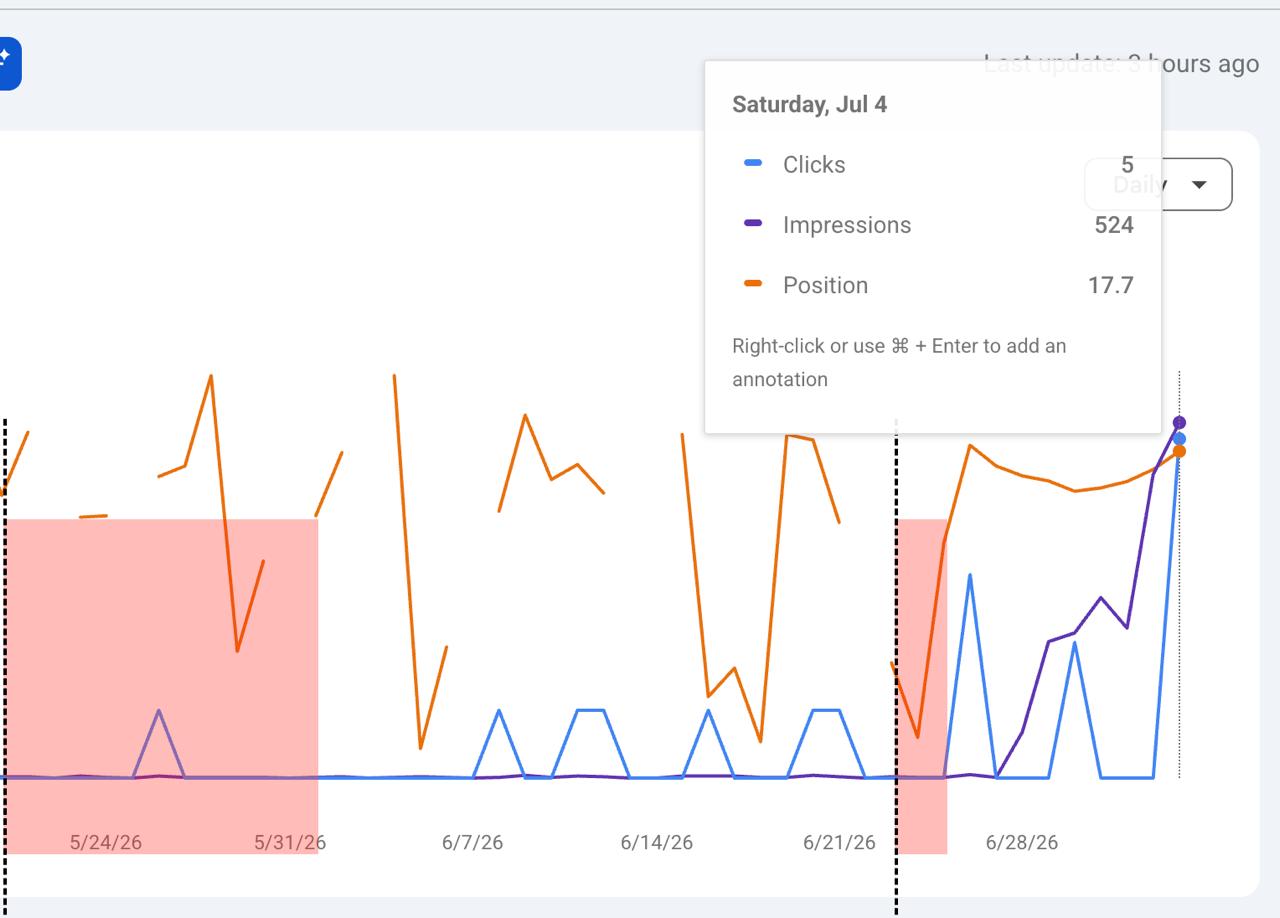Image resolution: width=1280 pixels, height=918 pixels.
Task: Click the 5/24/26 axis date label
Action: point(105,842)
